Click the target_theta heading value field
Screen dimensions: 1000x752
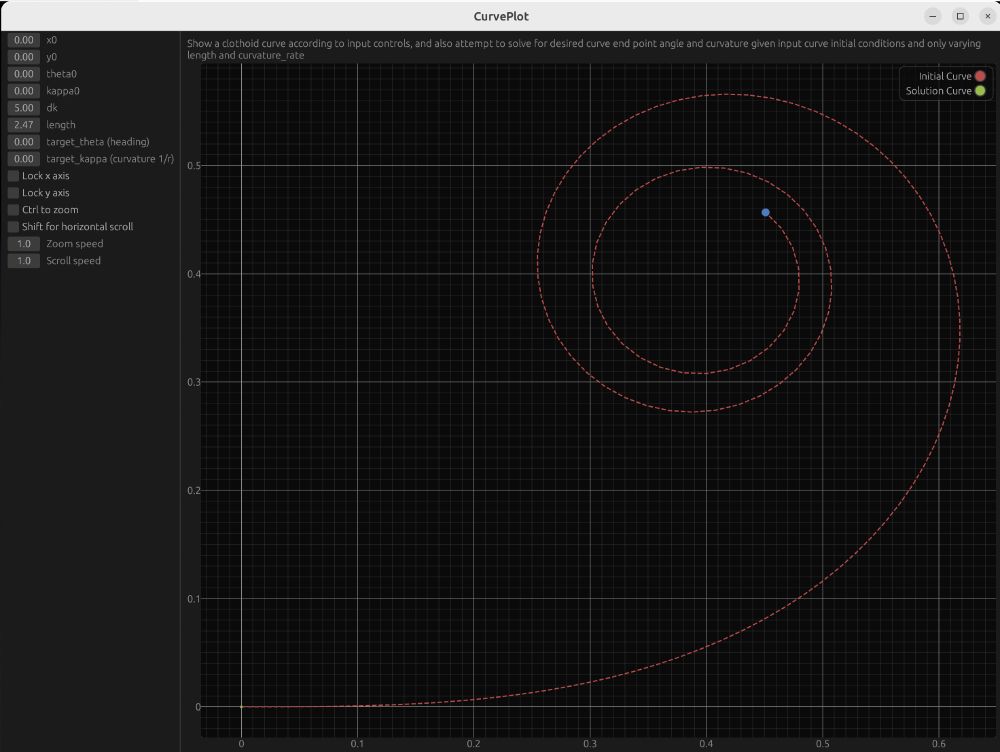click(24, 142)
